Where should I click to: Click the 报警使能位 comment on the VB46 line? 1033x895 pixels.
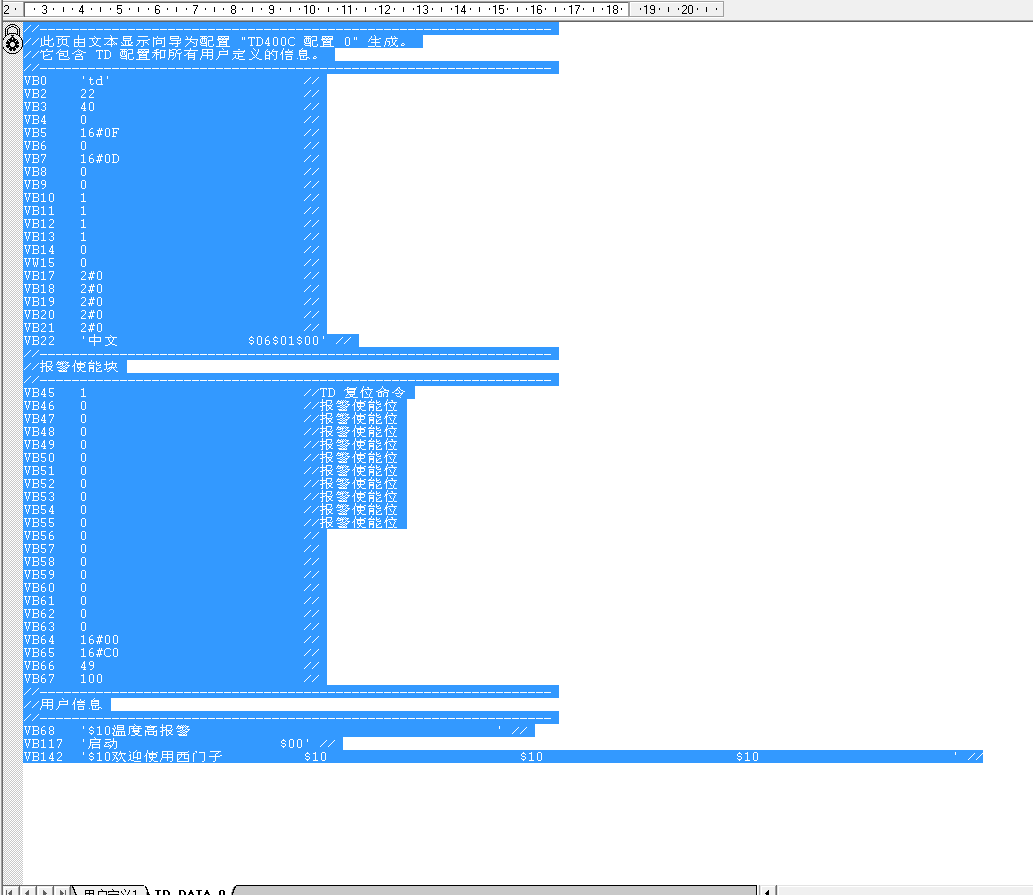tap(358, 406)
